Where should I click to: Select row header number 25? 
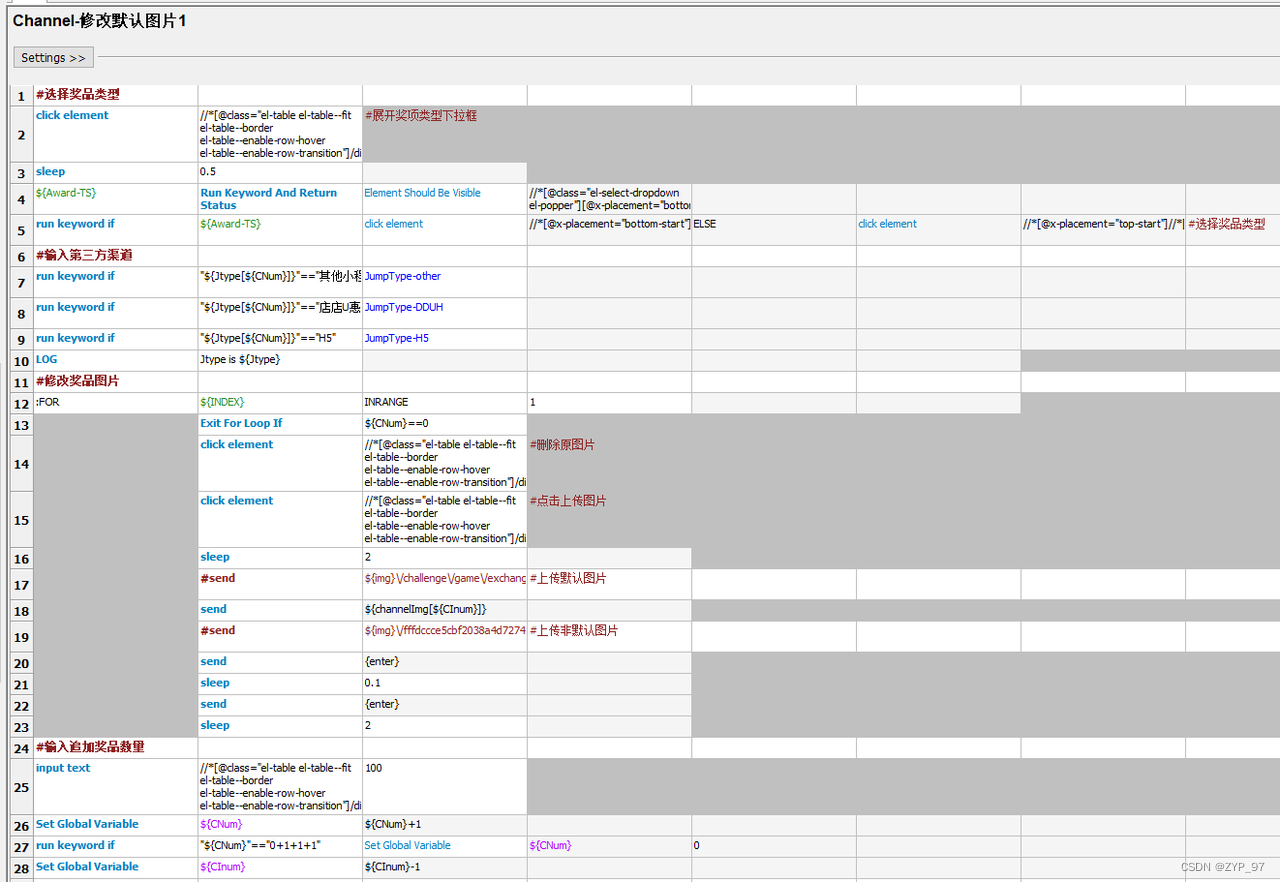click(22, 787)
